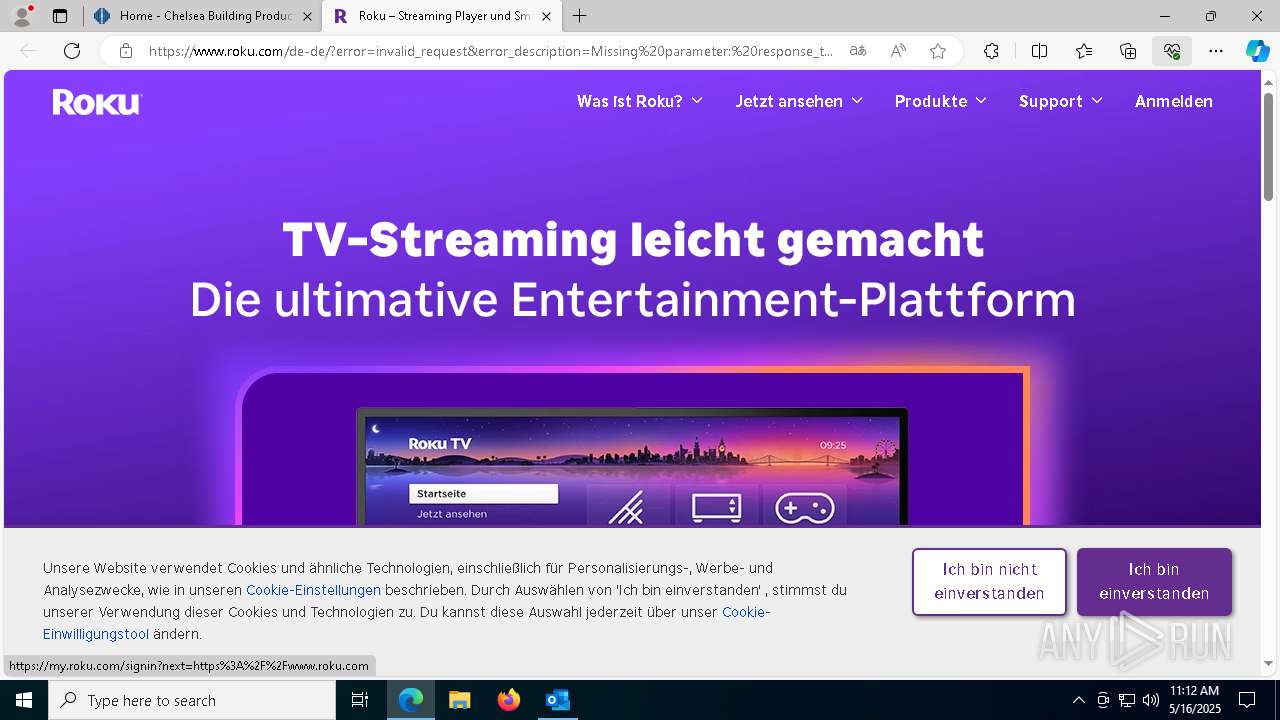Click the Roku TV screen image

(x=632, y=467)
